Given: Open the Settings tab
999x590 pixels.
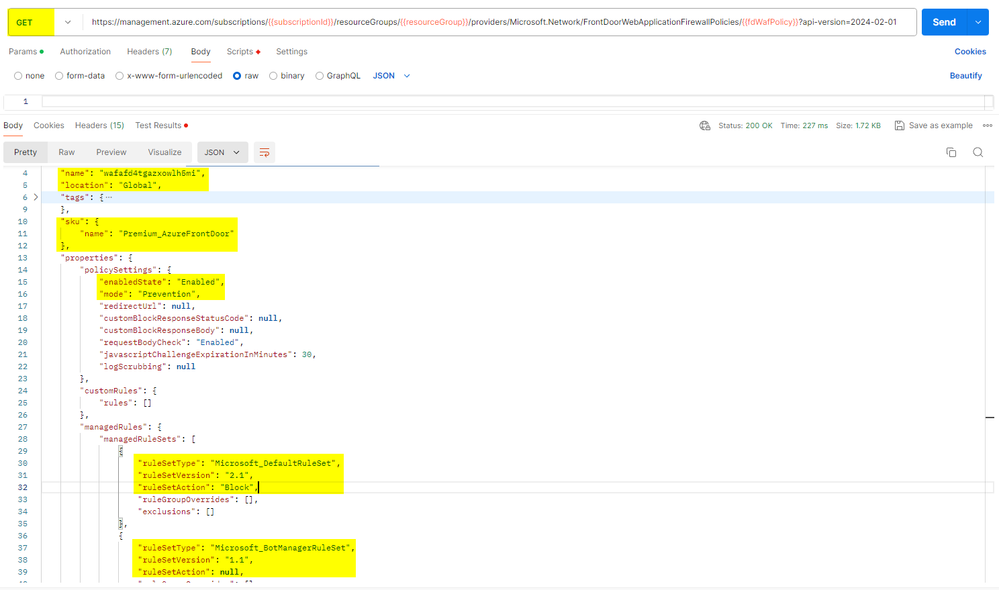Looking at the screenshot, I should tap(292, 52).
